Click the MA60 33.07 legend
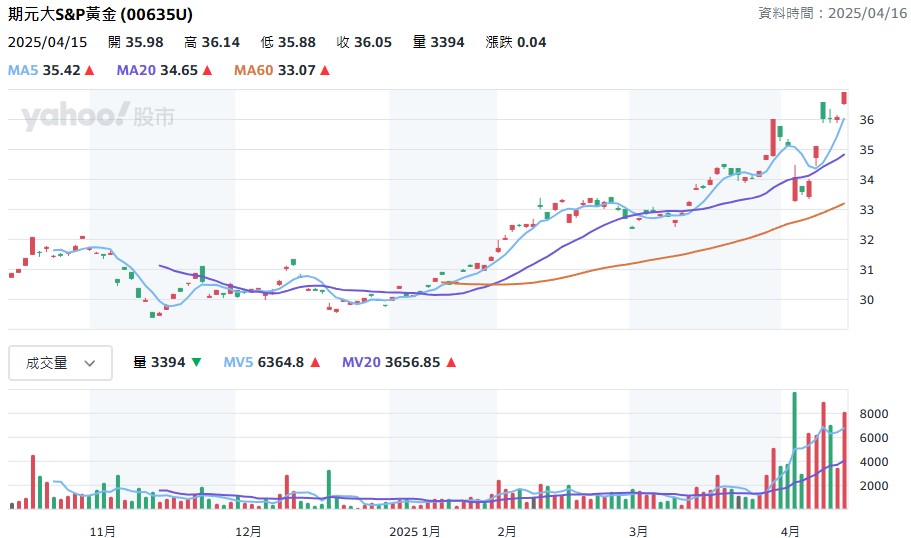This screenshot has width=911, height=538. click(x=275, y=70)
